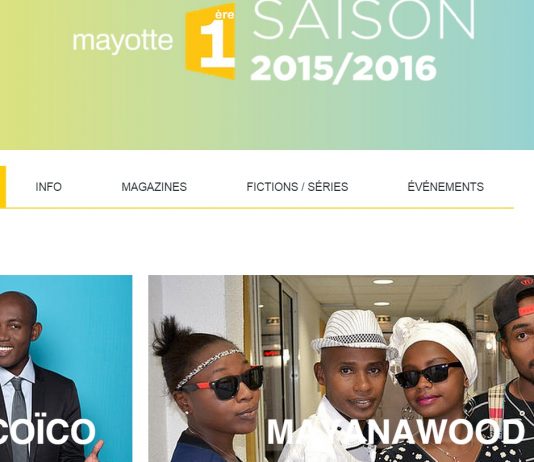
Task: Select the FICTIONS / SÉRIES menu item
Action: [297, 187]
